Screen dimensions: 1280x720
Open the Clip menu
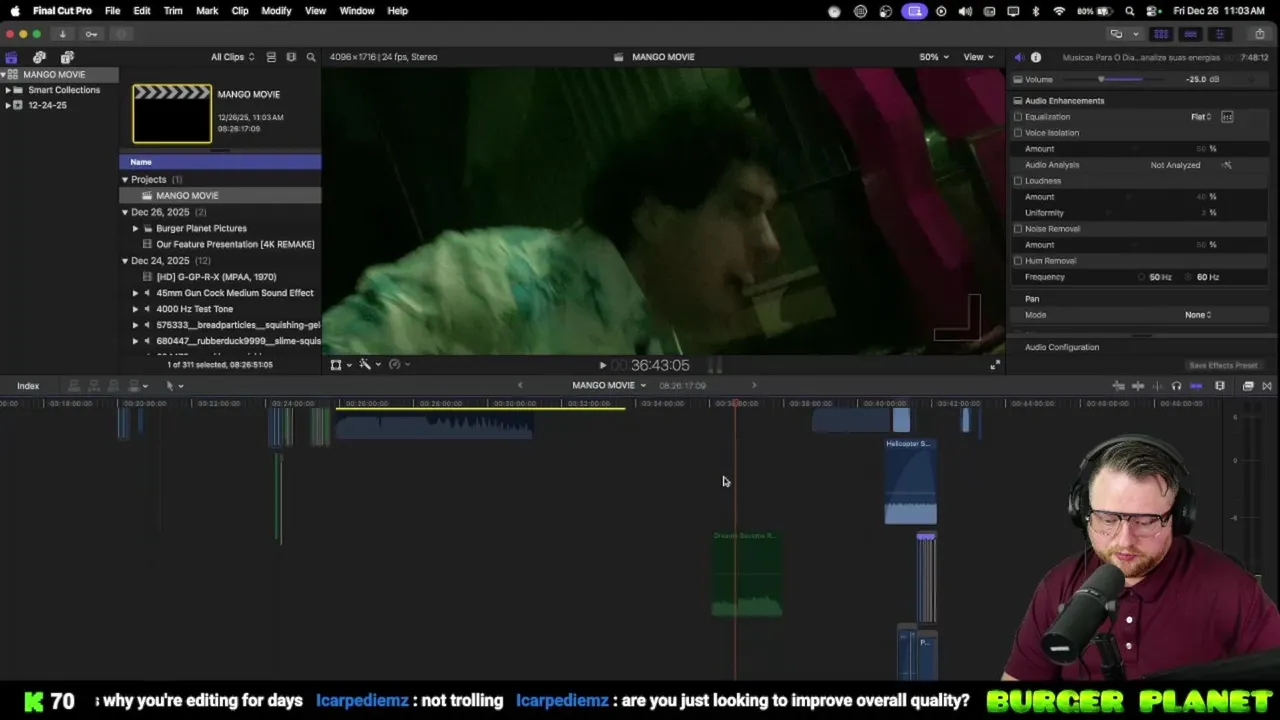[x=240, y=11]
